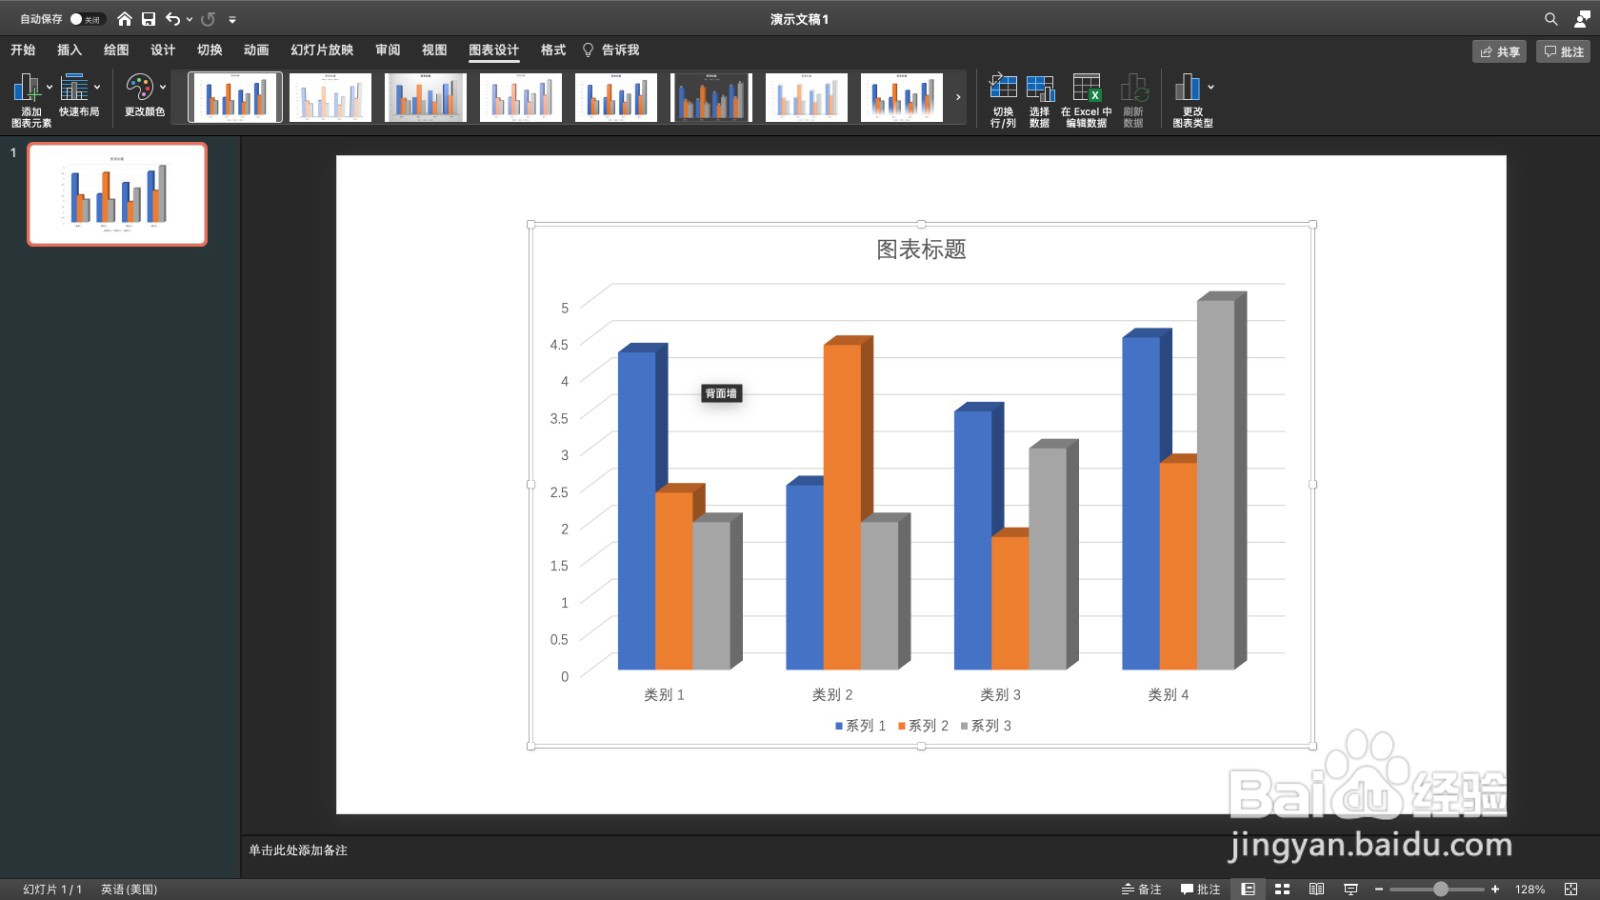Screen dimensions: 1600x900
Task: Switch to Slide Sorter view icon
Action: 1282,889
